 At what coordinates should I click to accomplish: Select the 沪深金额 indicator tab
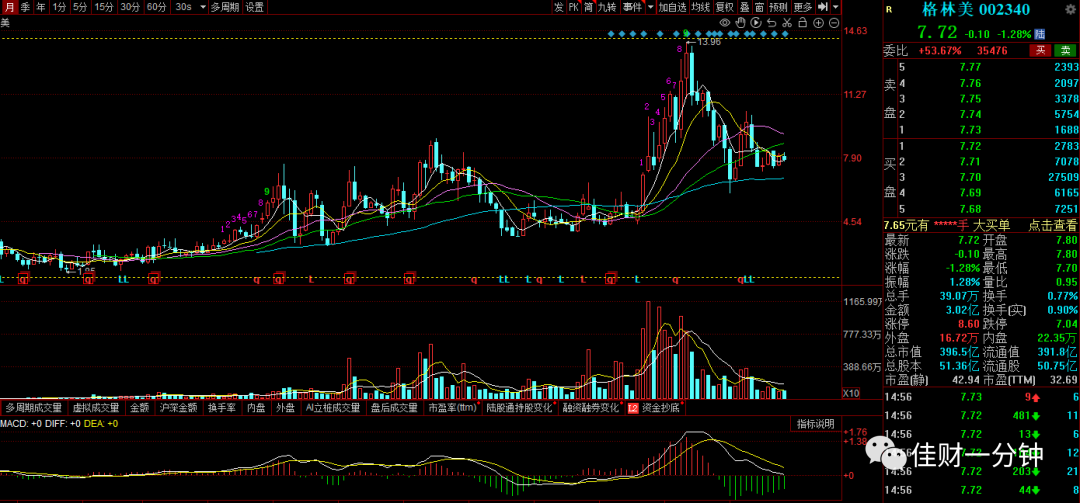[178, 407]
